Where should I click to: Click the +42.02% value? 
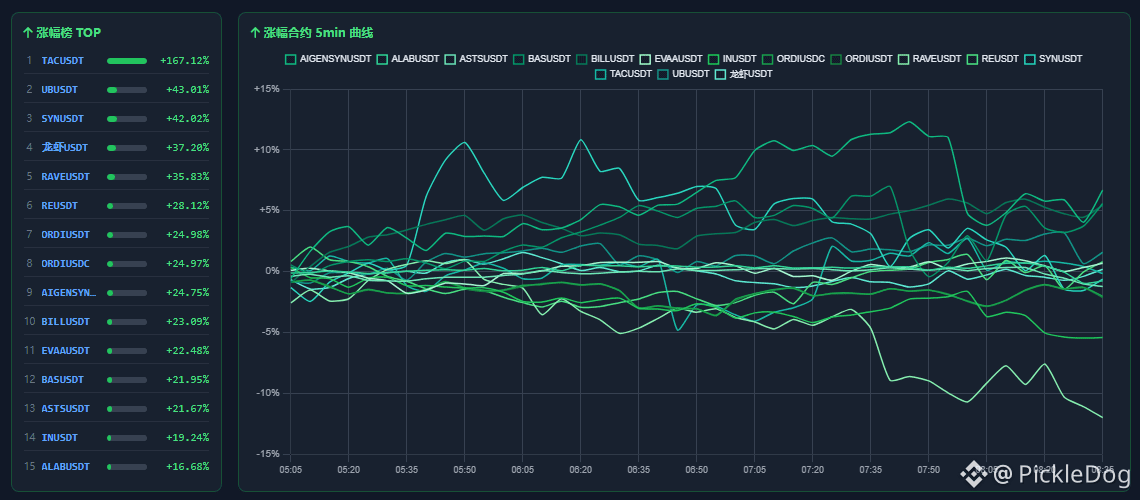point(188,118)
